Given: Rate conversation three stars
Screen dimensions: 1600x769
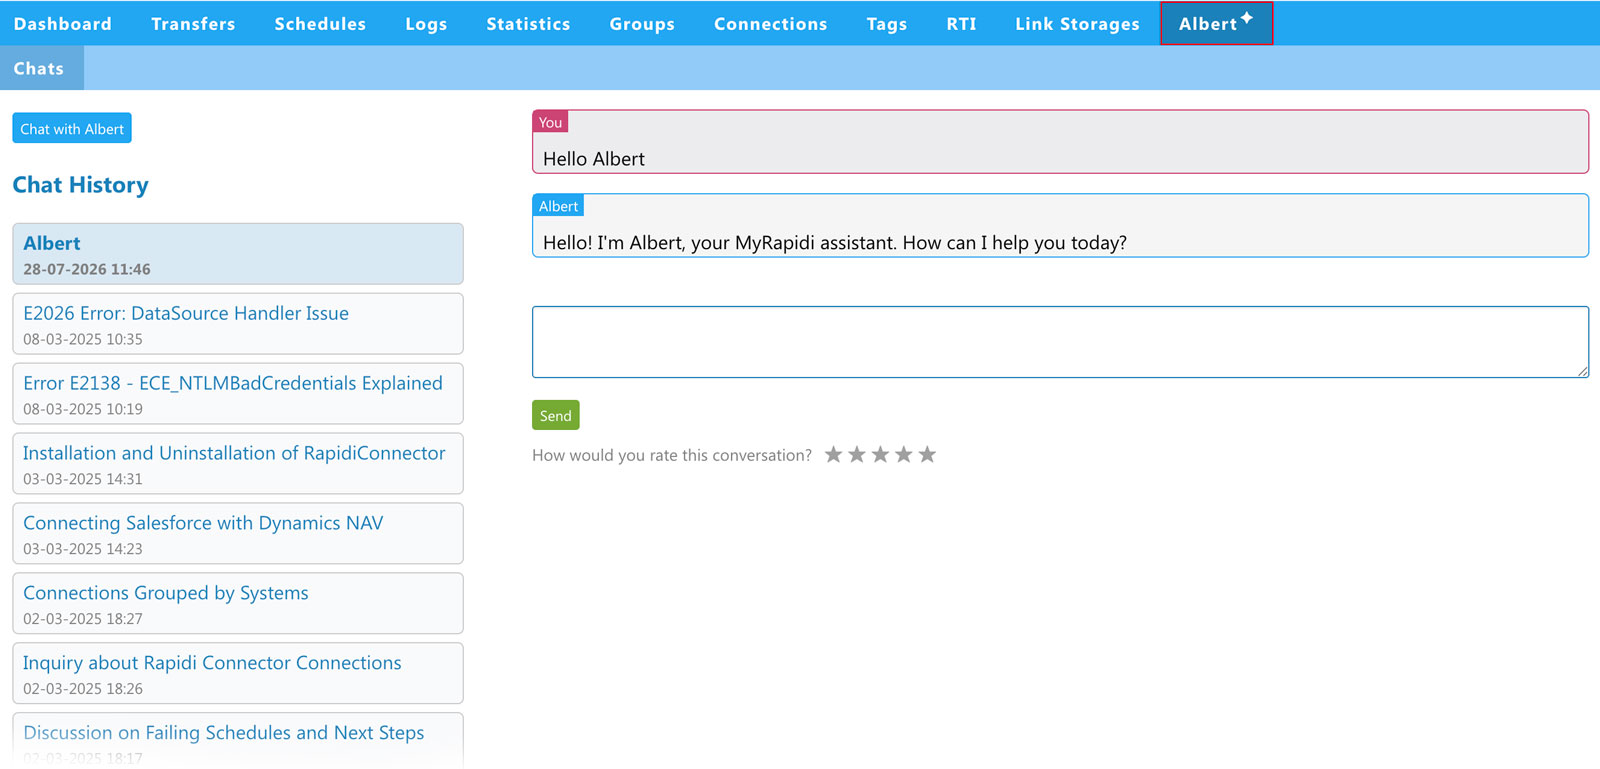Looking at the screenshot, I should (880, 455).
